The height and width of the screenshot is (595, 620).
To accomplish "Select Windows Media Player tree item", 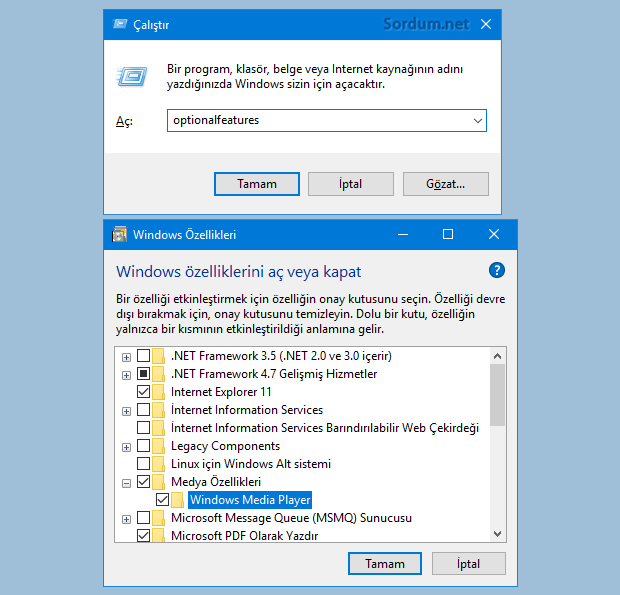I will [250, 500].
